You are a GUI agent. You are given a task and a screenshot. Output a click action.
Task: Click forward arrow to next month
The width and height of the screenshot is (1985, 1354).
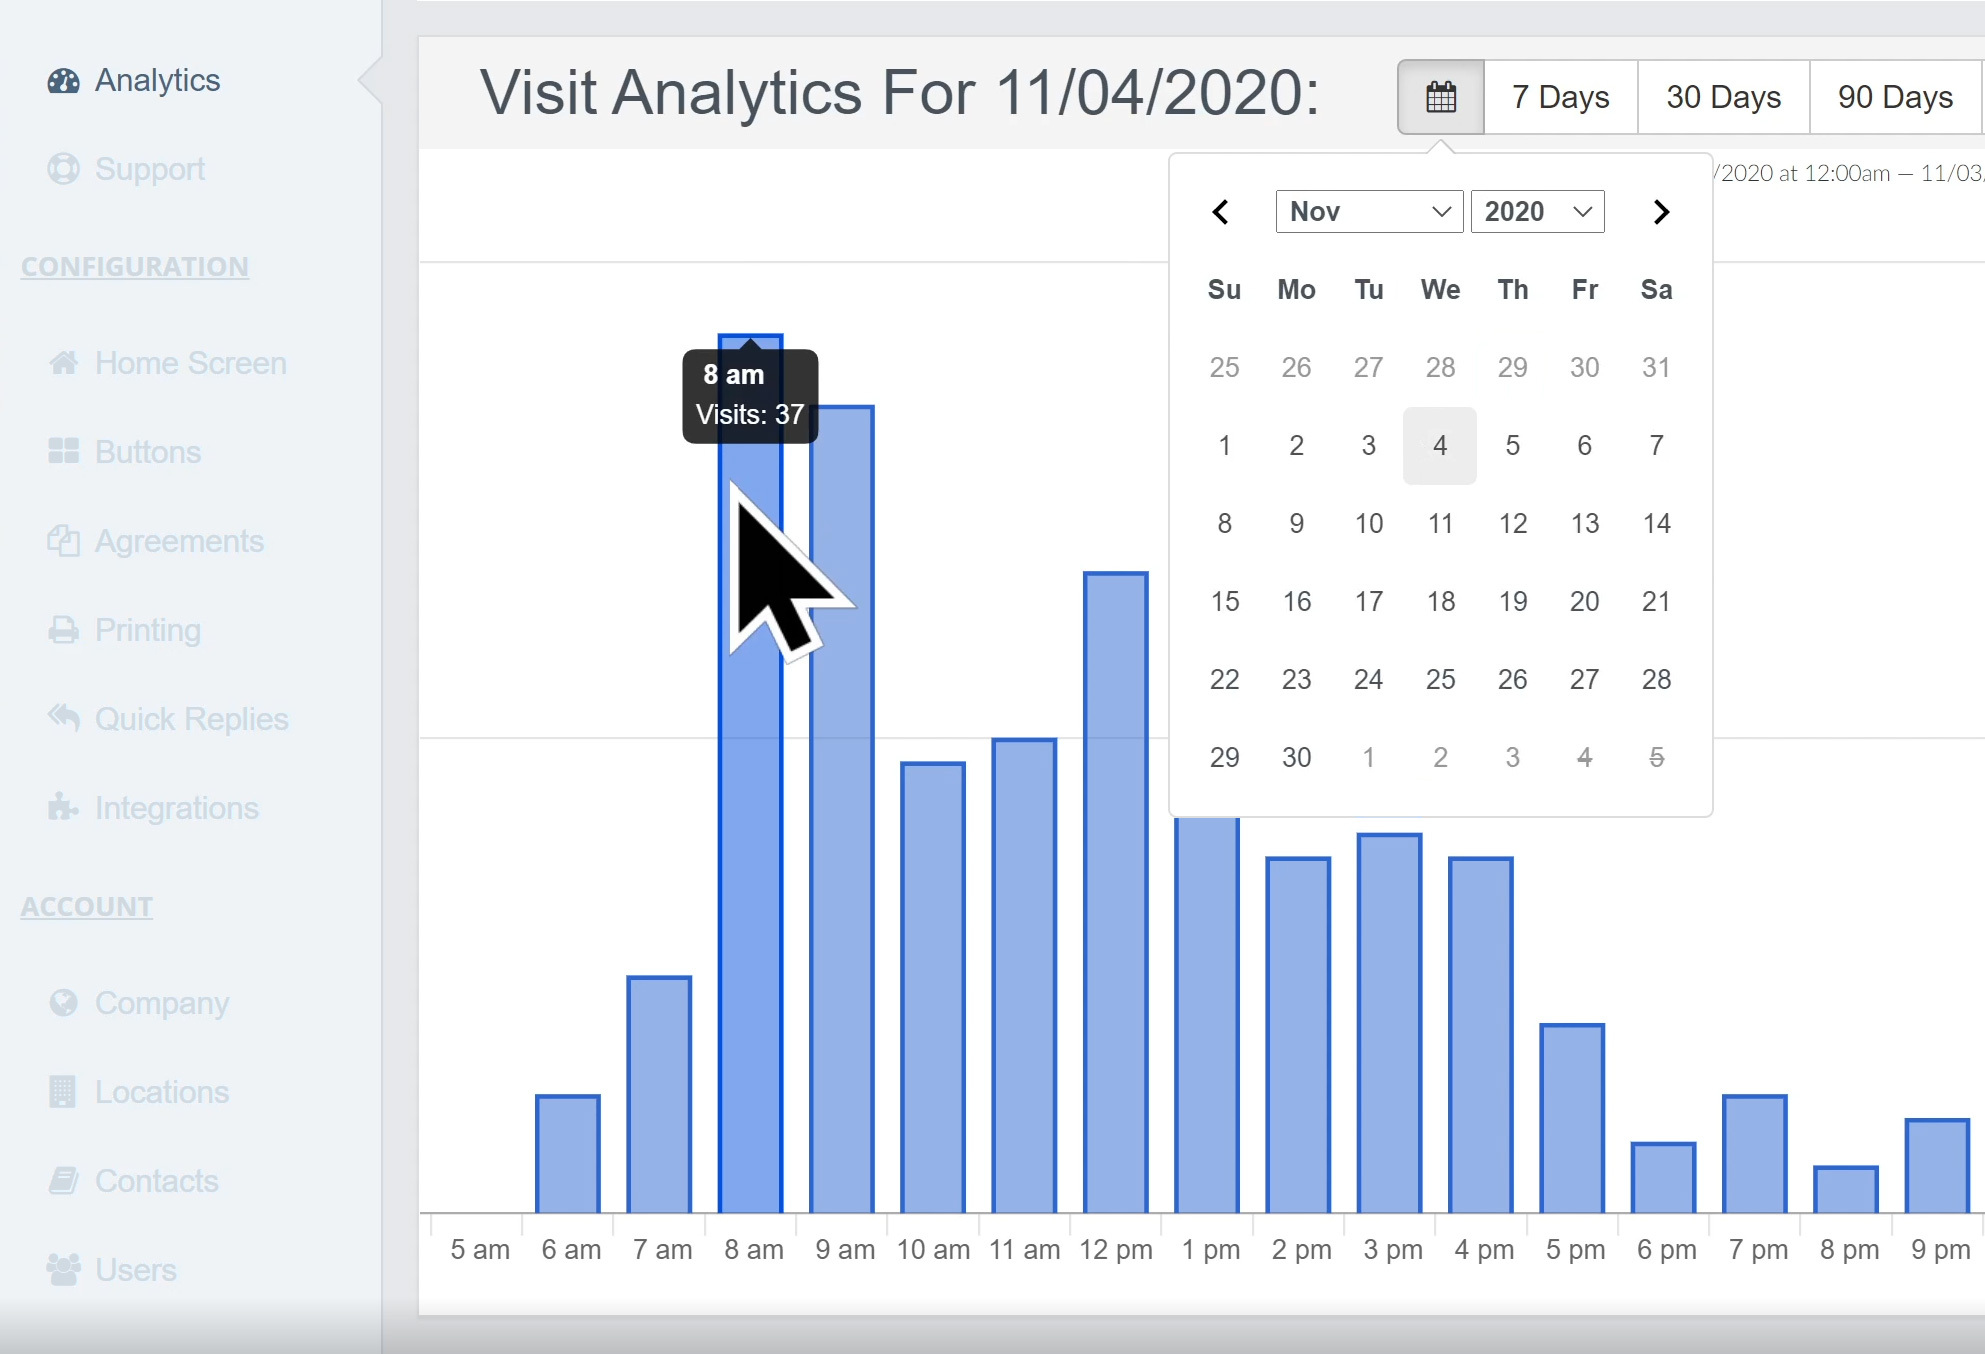1659,211
